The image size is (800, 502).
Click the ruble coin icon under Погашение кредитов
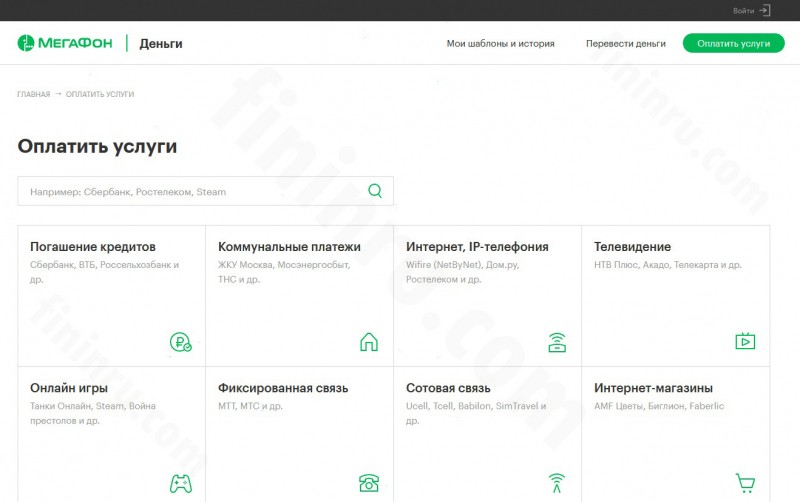tap(181, 342)
